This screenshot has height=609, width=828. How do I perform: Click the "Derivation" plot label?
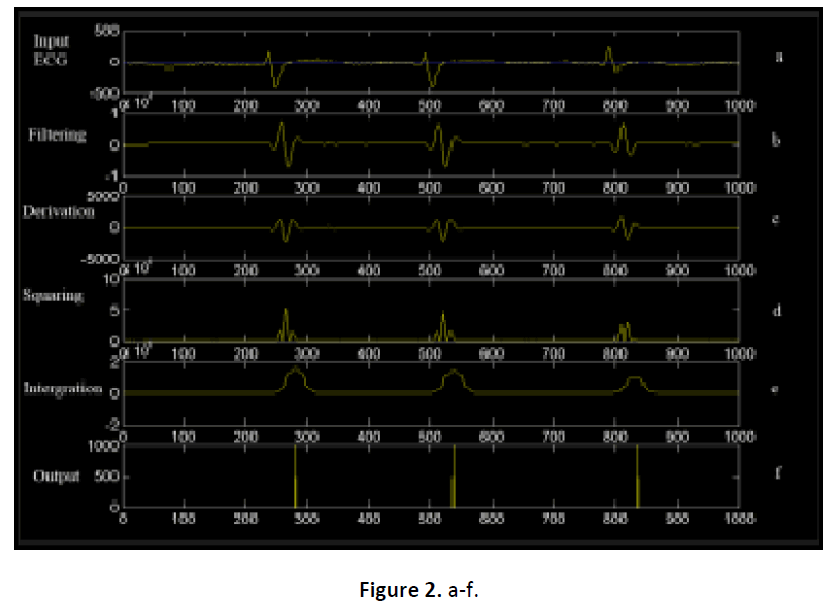[59, 212]
